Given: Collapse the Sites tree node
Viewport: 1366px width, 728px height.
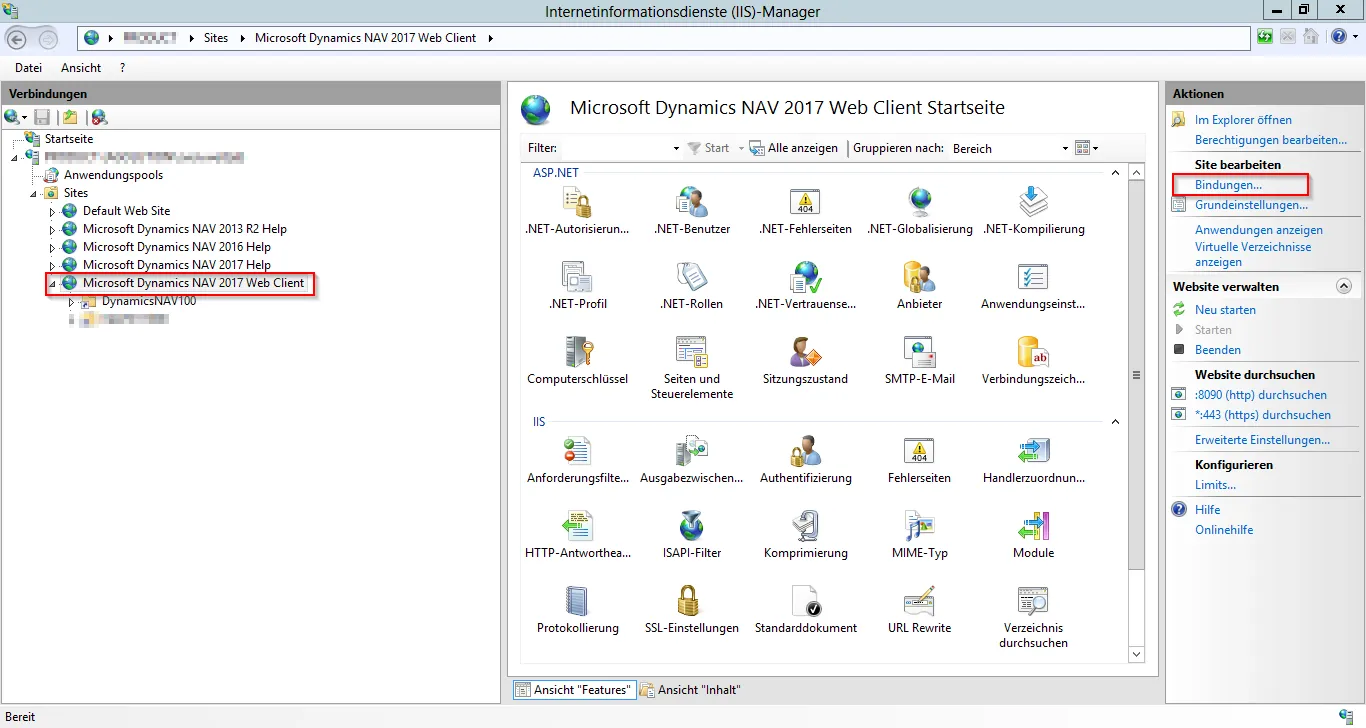Looking at the screenshot, I should (34, 194).
